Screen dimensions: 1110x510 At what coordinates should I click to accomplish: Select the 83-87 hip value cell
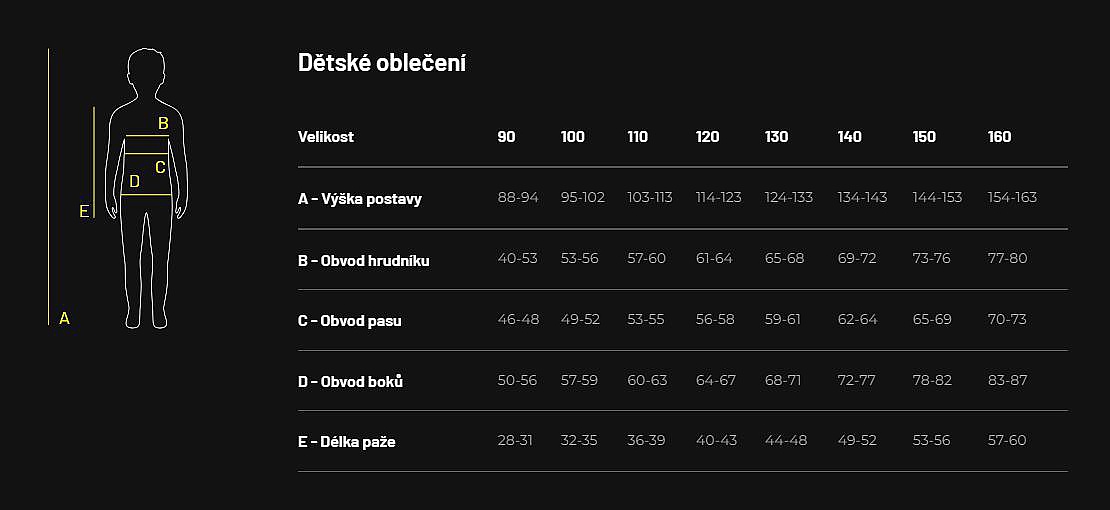[x=1007, y=380]
